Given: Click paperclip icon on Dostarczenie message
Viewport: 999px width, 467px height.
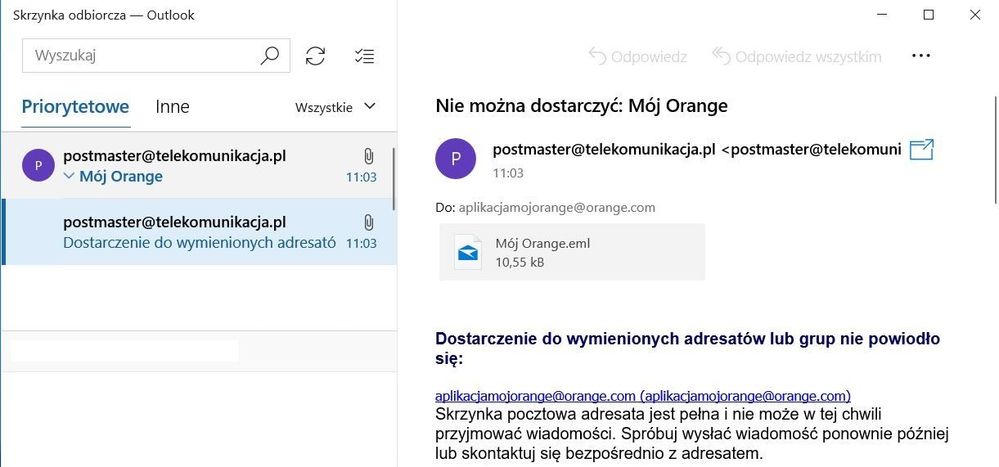Looking at the screenshot, I should (368, 222).
